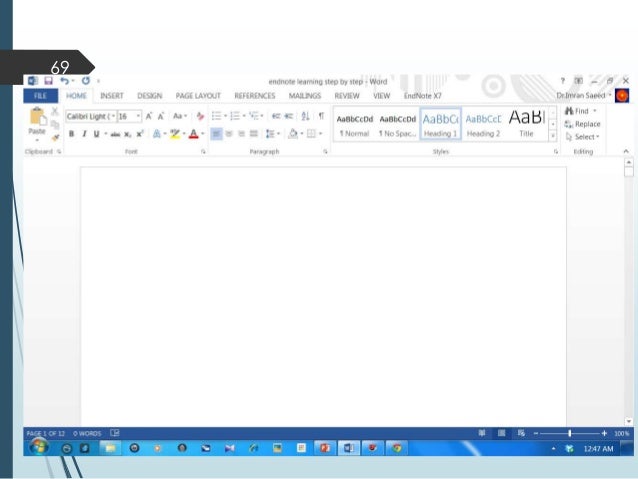
Task: Open the font size dropdown
Action: pos(138,117)
